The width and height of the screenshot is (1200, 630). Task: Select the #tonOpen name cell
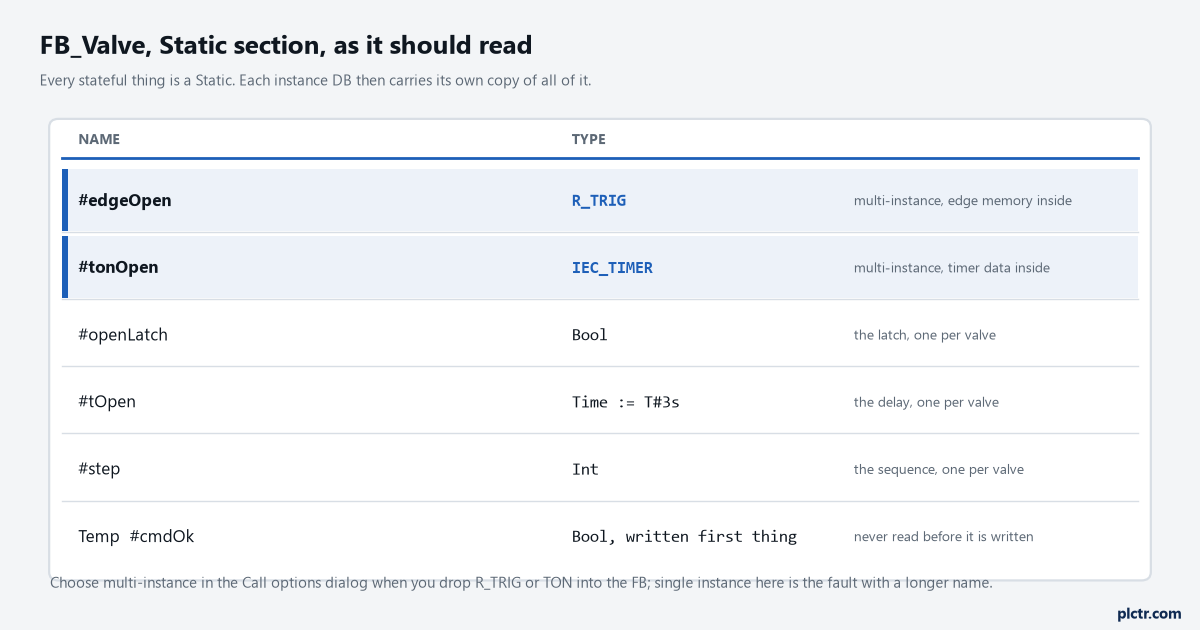118,267
